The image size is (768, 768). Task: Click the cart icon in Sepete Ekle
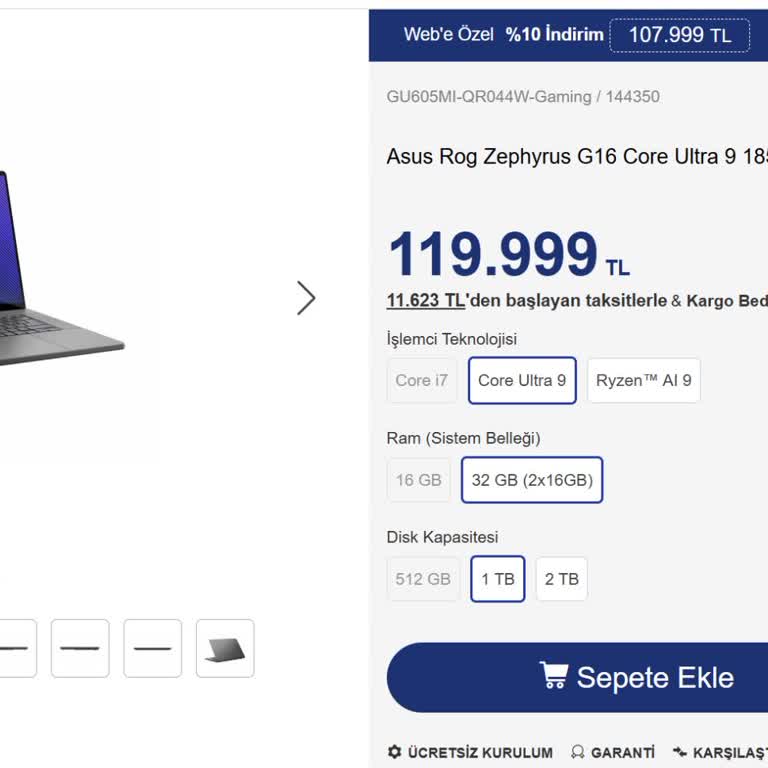click(554, 674)
